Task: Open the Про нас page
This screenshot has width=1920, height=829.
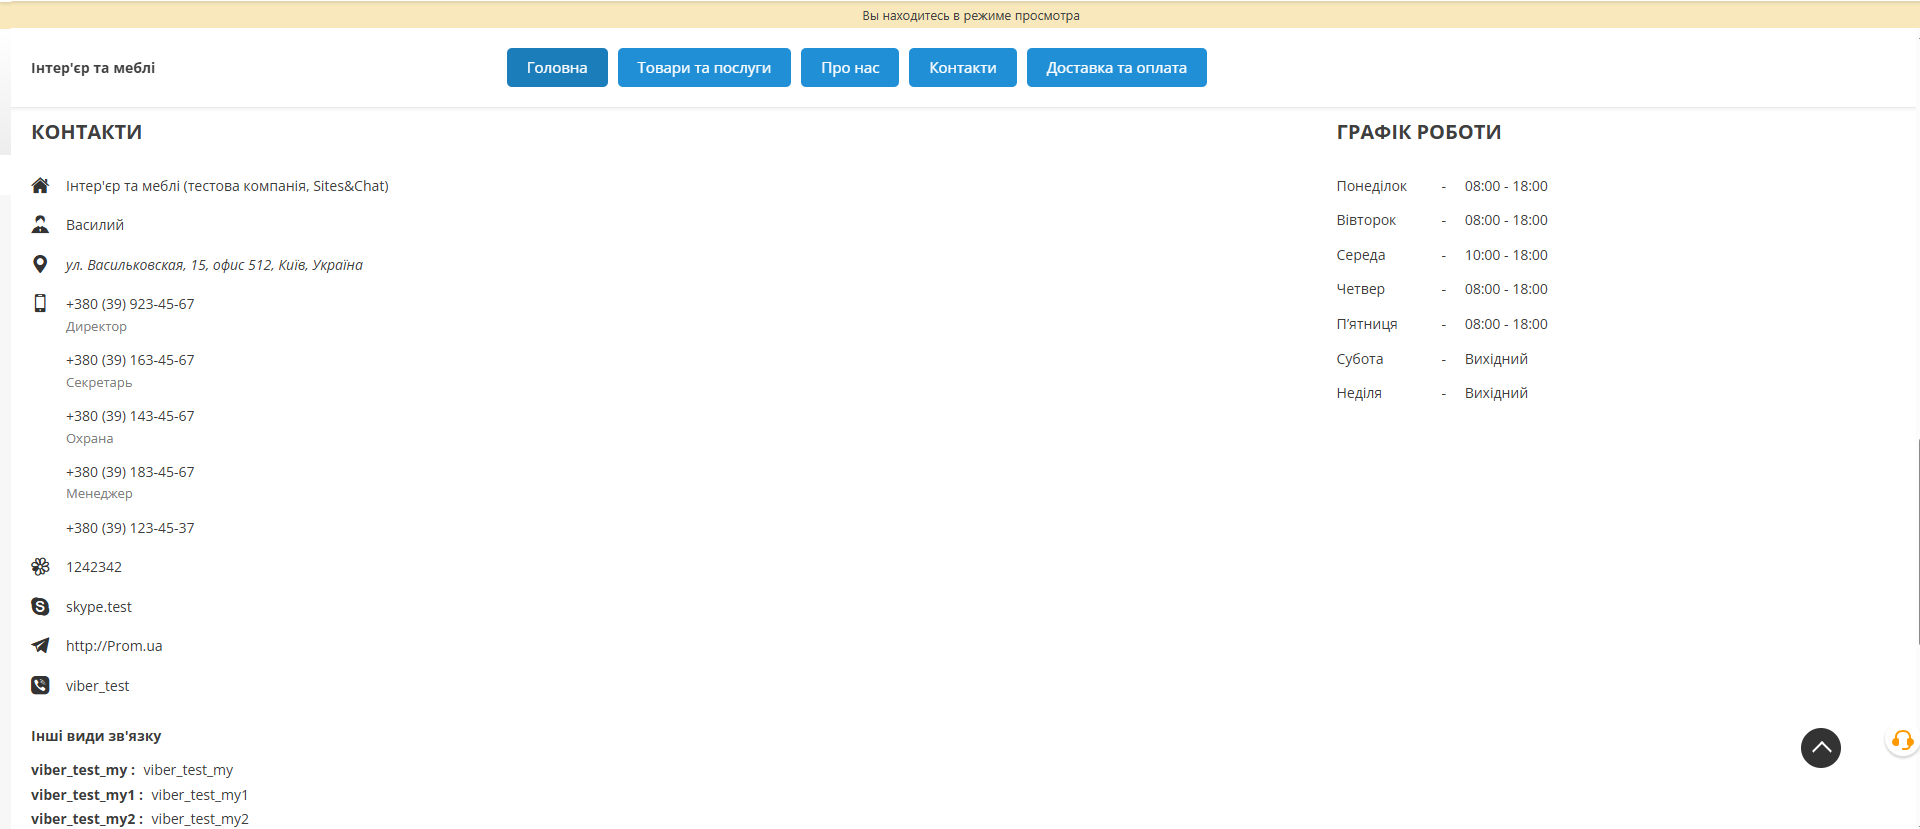Action: click(x=850, y=68)
